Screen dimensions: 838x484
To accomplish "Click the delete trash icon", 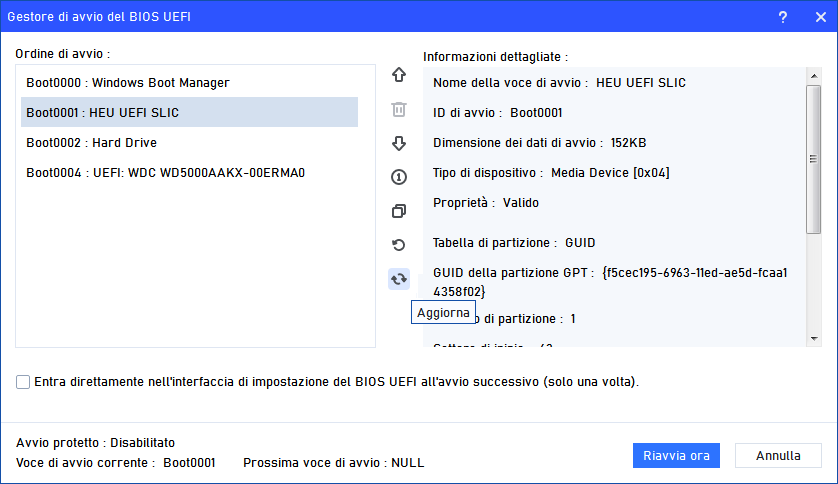I will [399, 109].
